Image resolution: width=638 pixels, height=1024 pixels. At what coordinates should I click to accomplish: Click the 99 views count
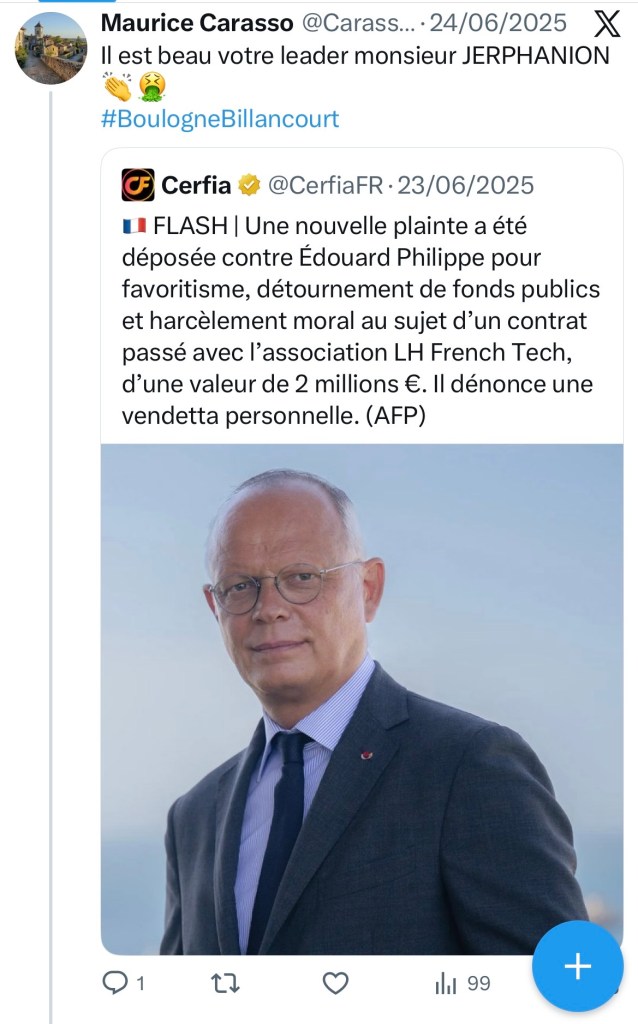479,983
